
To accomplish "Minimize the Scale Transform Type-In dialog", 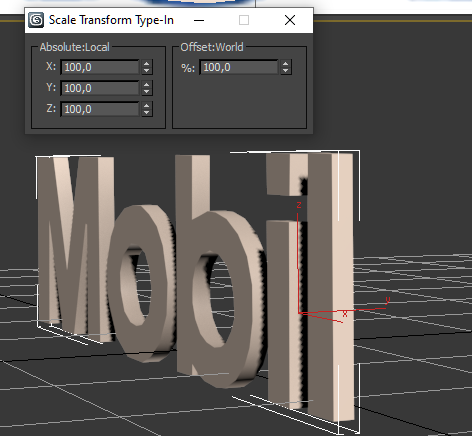I will tap(199, 20).
